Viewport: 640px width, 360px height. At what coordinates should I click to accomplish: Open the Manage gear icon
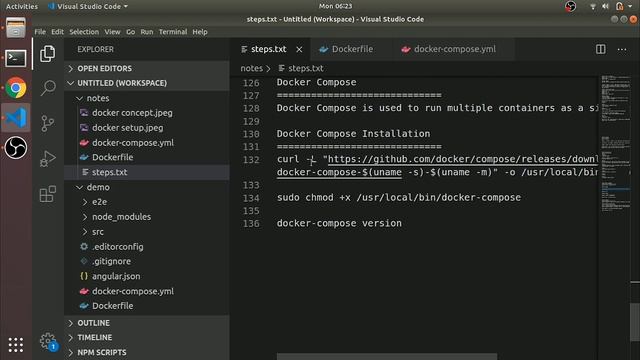[48, 341]
